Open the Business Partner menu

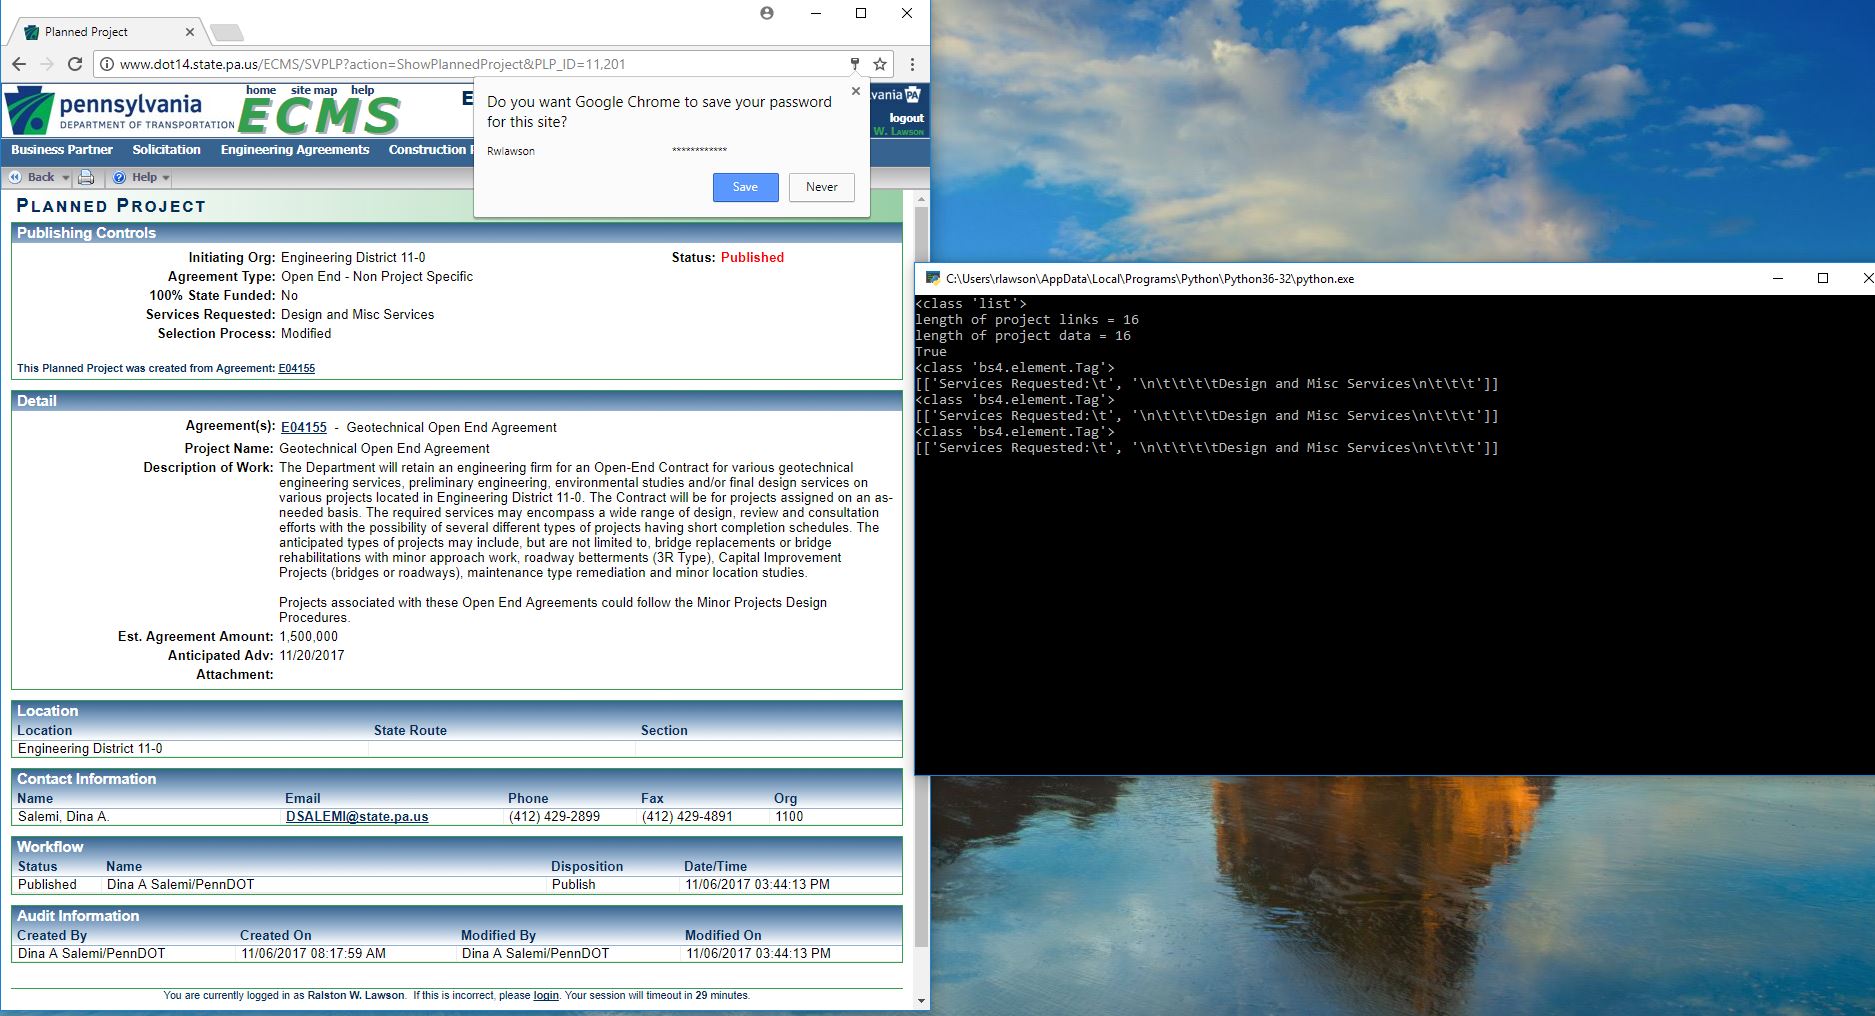tap(60, 150)
